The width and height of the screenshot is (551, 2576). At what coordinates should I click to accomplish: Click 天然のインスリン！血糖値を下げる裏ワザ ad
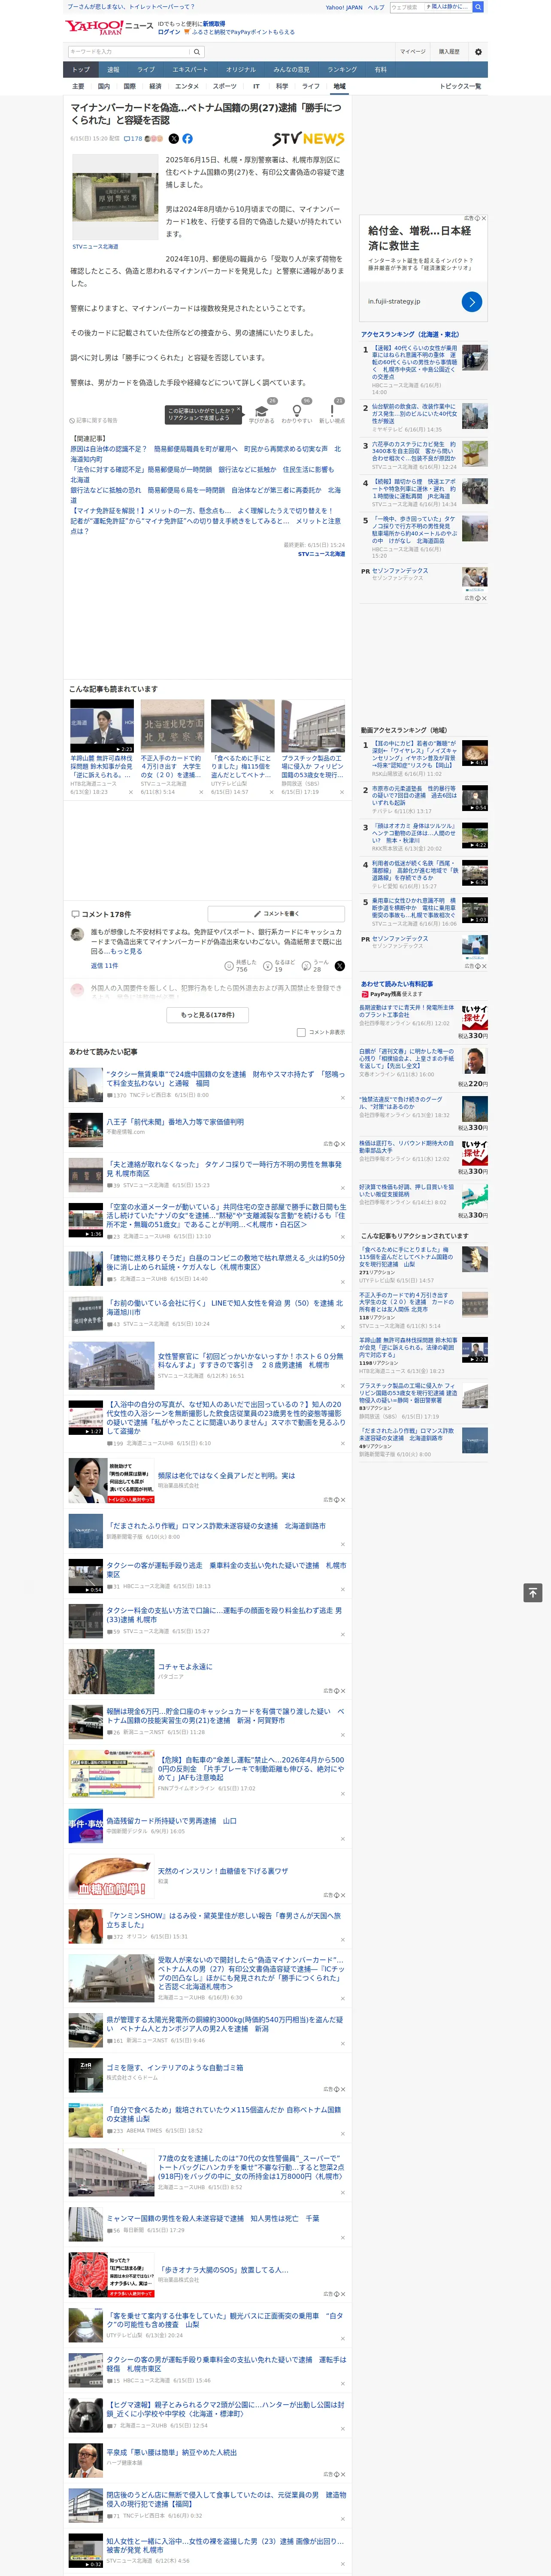223,1870
